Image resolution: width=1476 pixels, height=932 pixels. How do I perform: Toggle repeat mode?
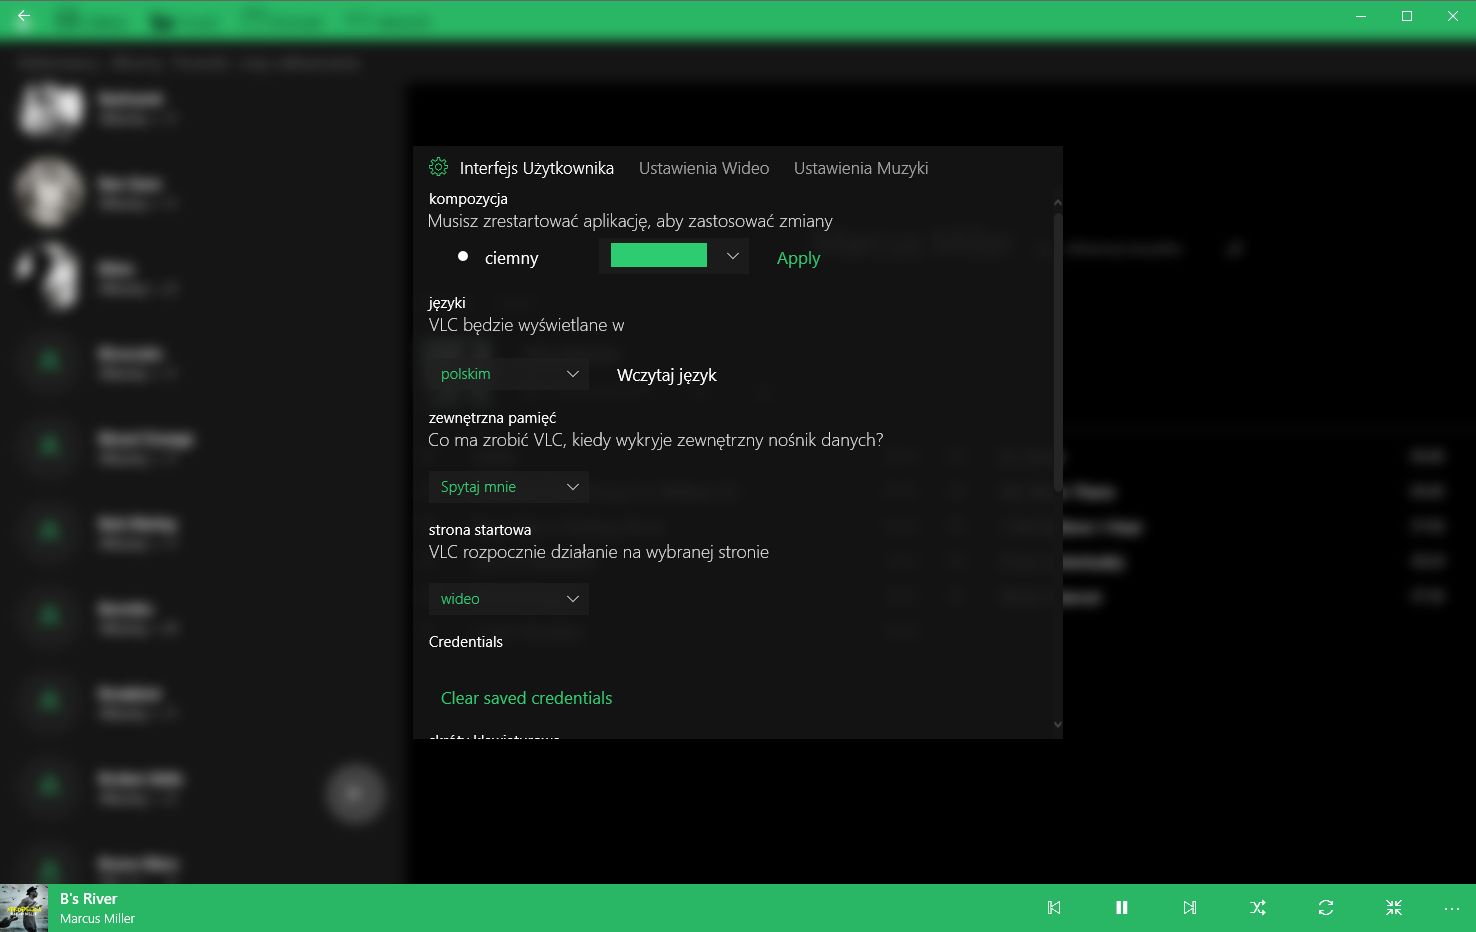[1326, 907]
